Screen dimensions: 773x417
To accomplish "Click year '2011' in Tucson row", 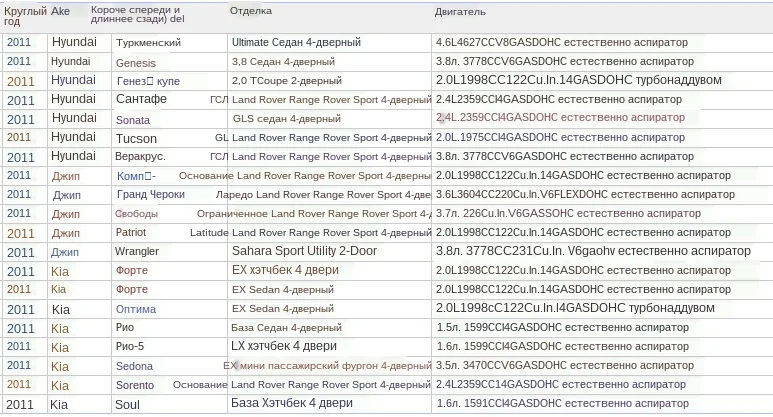I will point(19,137).
